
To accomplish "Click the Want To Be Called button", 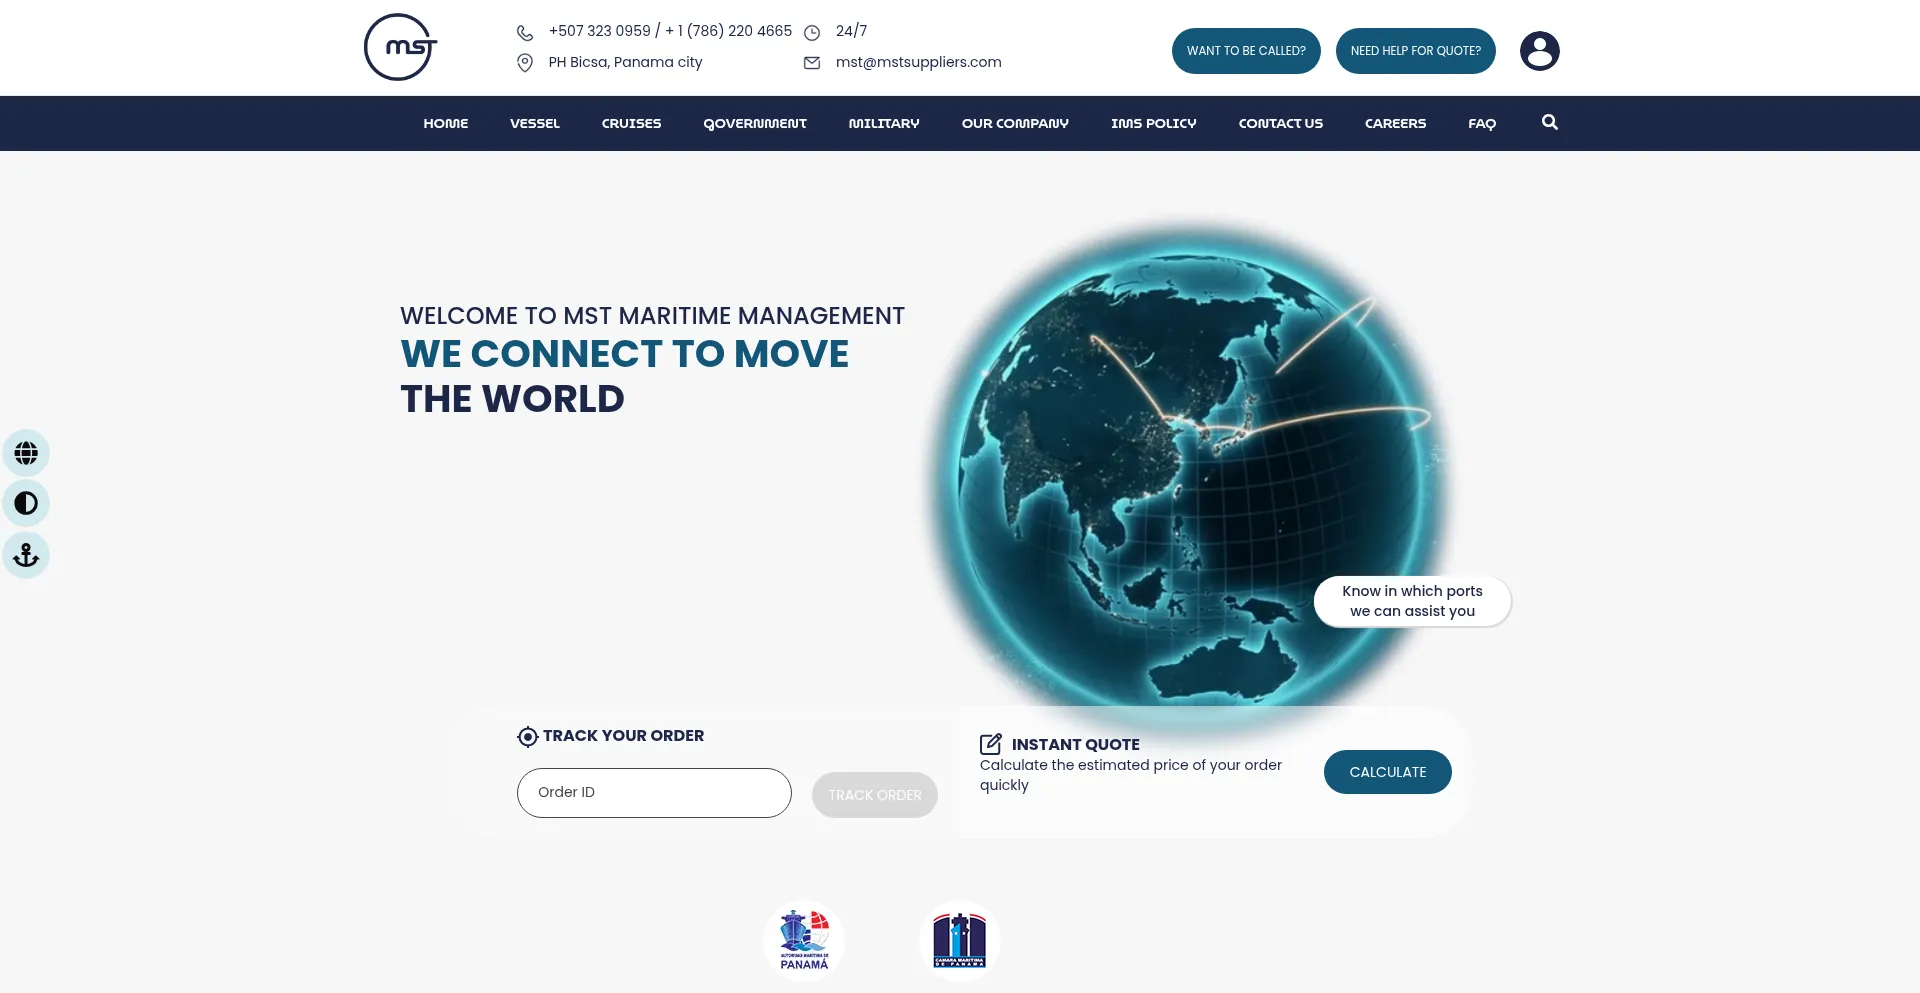I will click(1246, 51).
